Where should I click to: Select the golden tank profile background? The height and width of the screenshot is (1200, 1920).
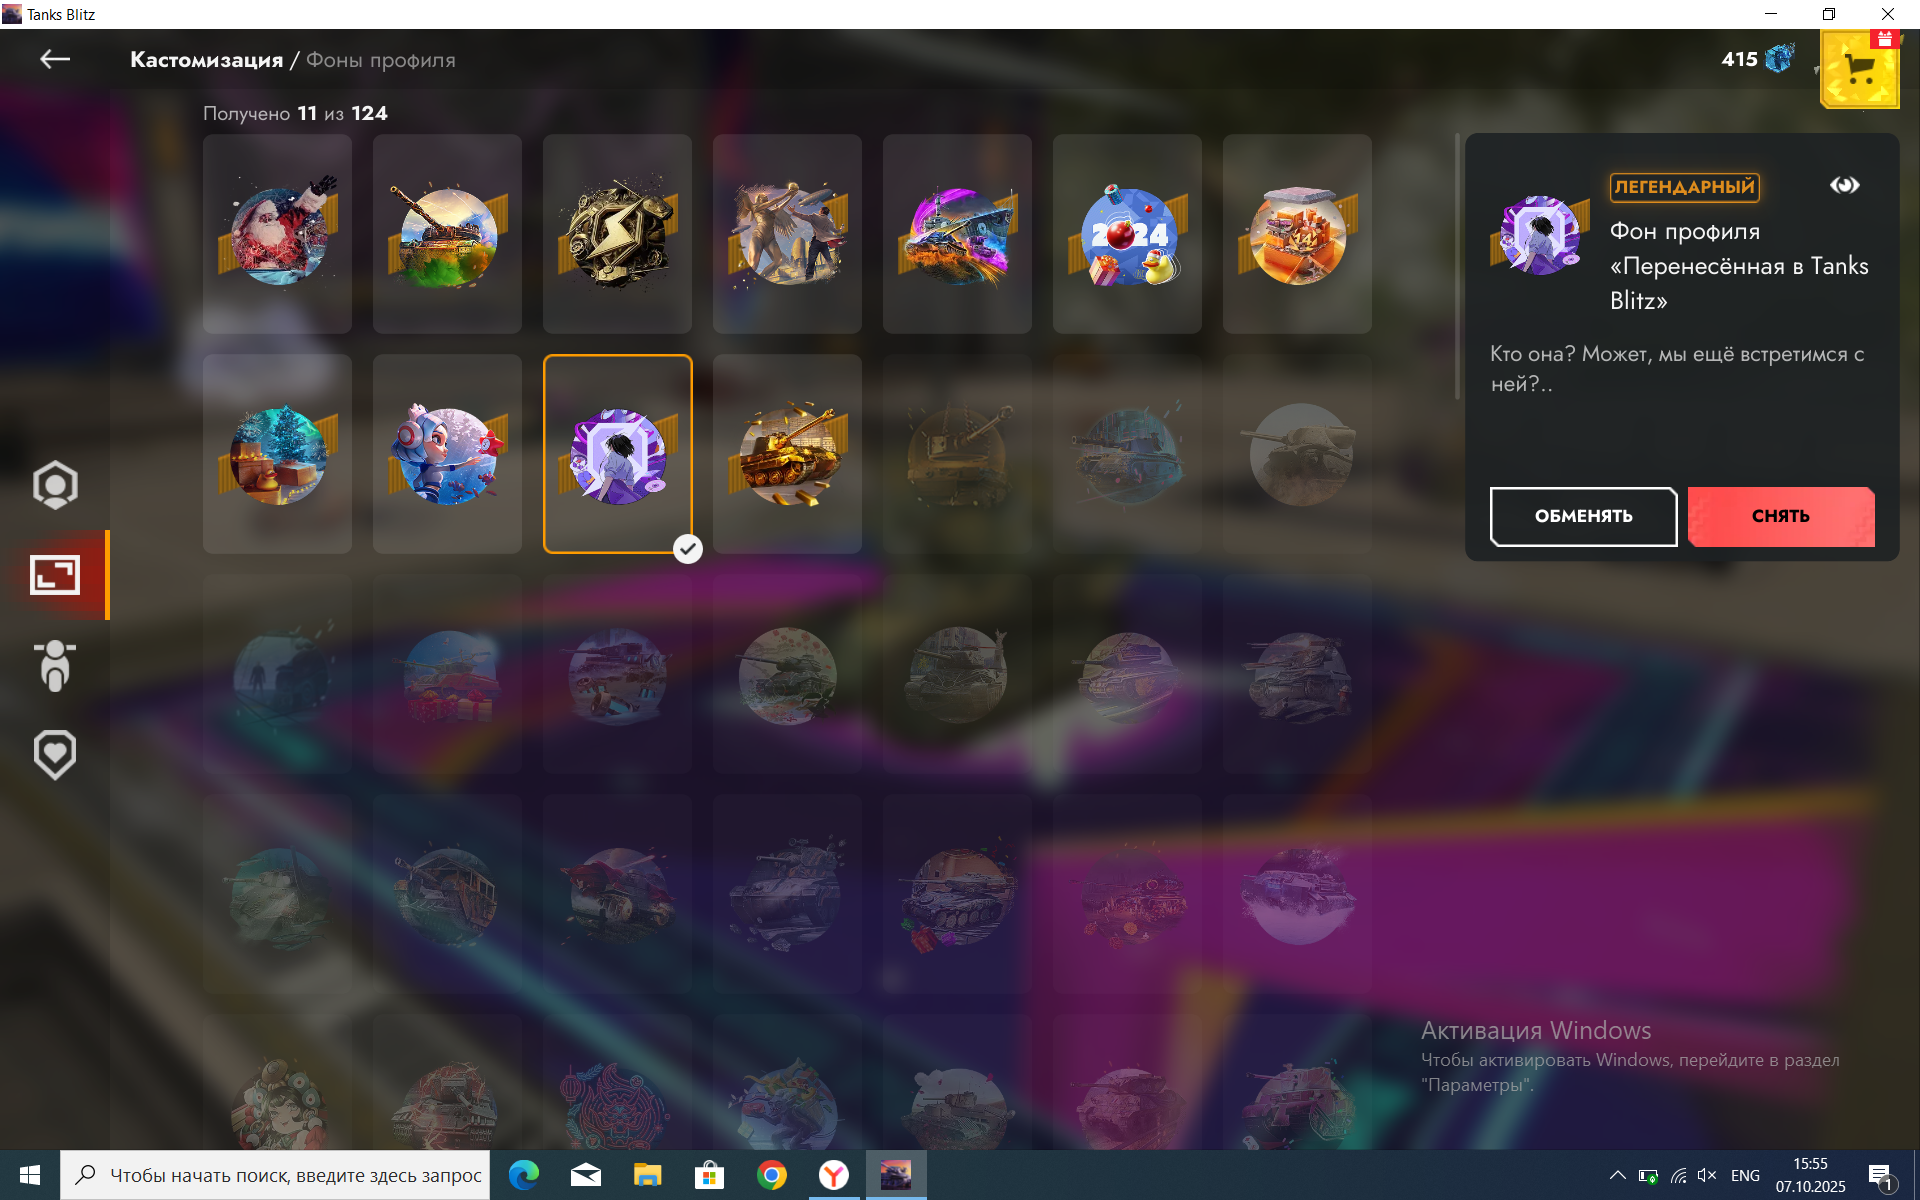[787, 454]
